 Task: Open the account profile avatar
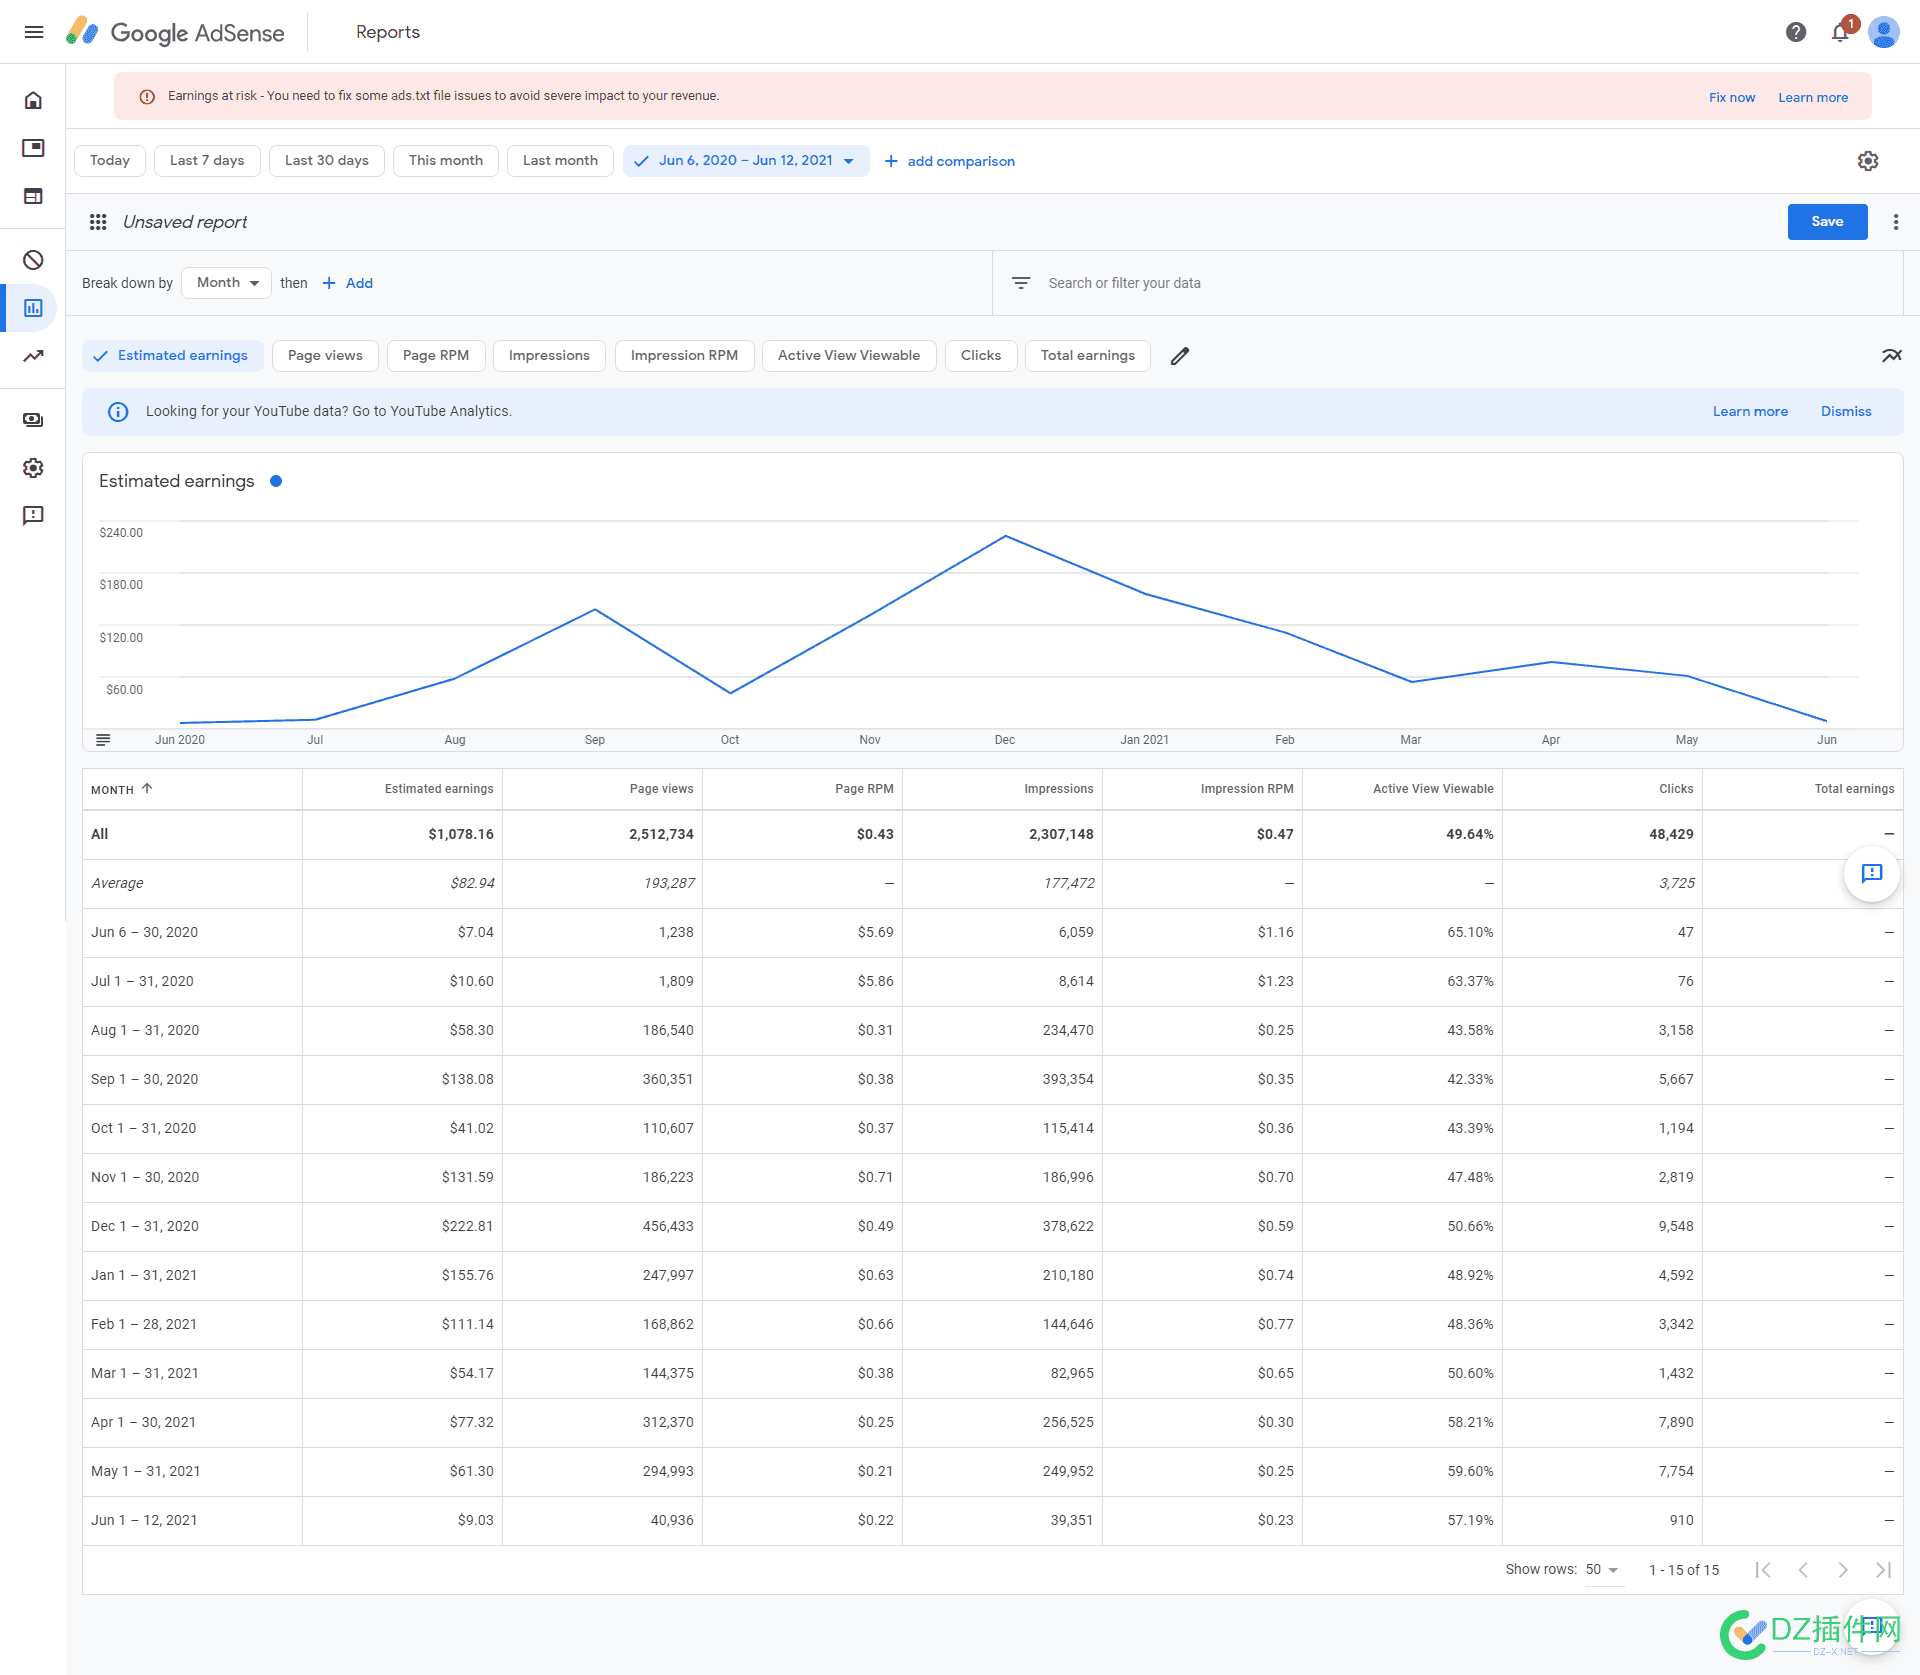point(1884,32)
